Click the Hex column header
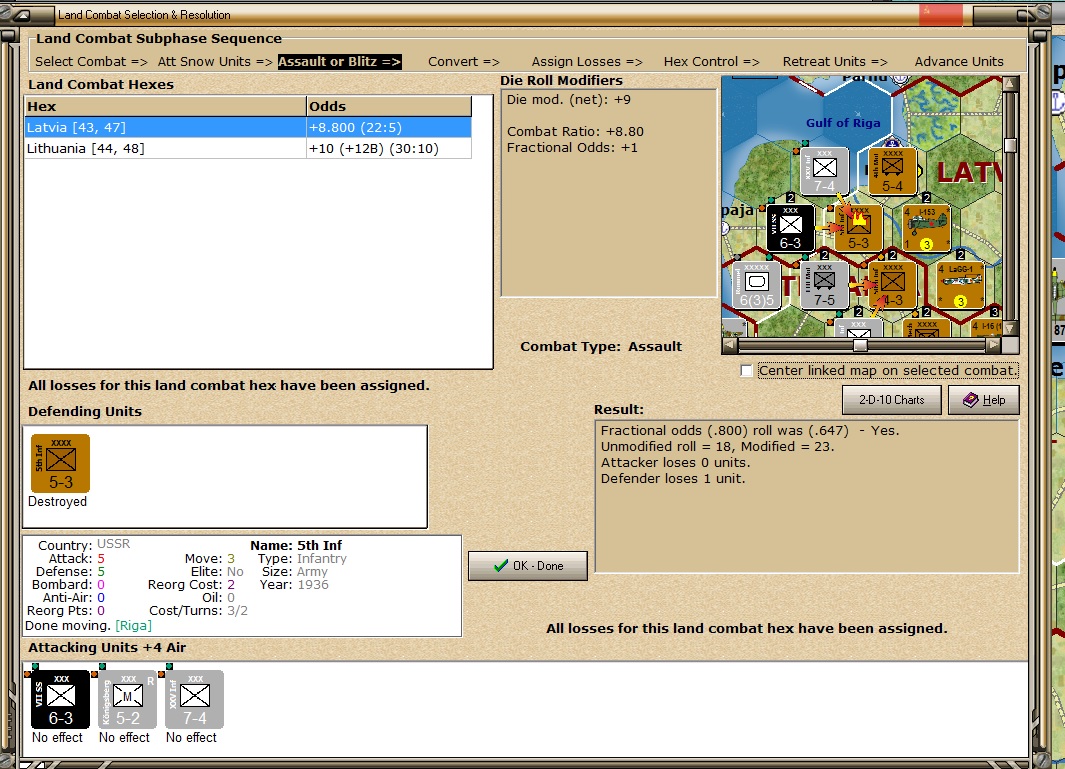 pyautogui.click(x=165, y=107)
